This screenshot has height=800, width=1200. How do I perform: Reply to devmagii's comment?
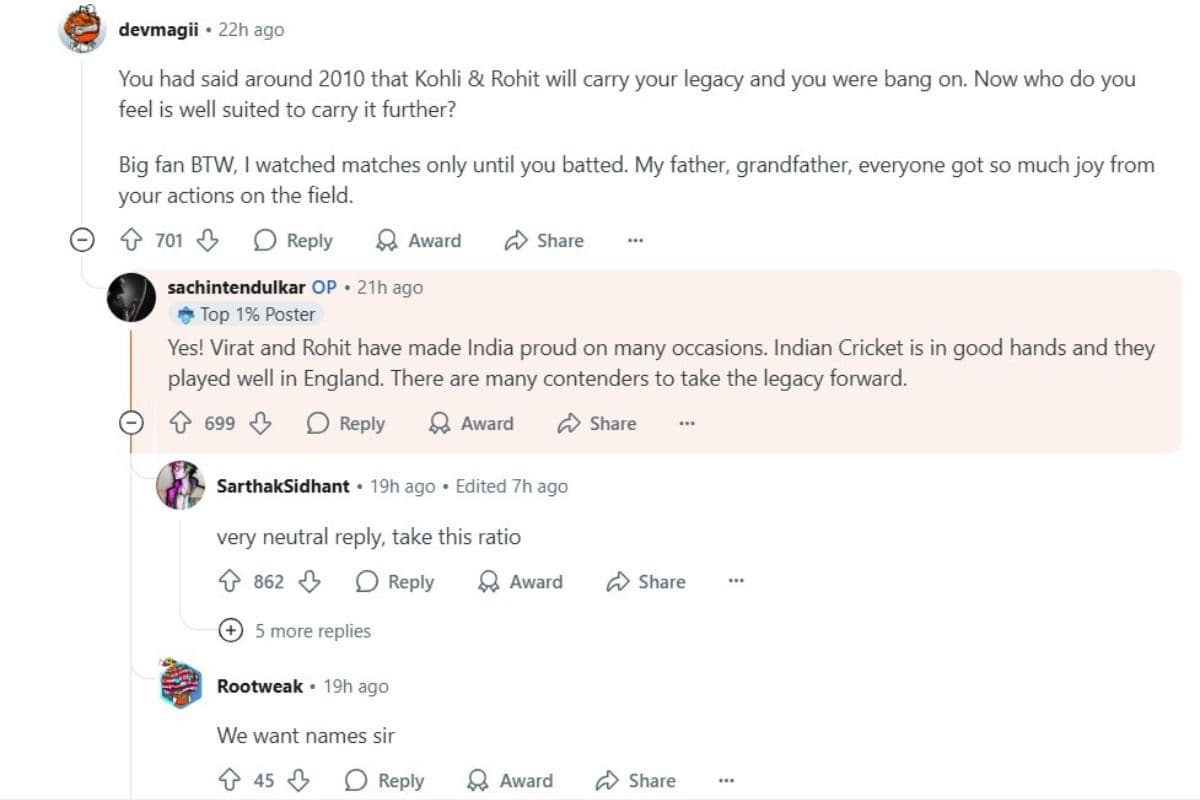pyautogui.click(x=293, y=241)
